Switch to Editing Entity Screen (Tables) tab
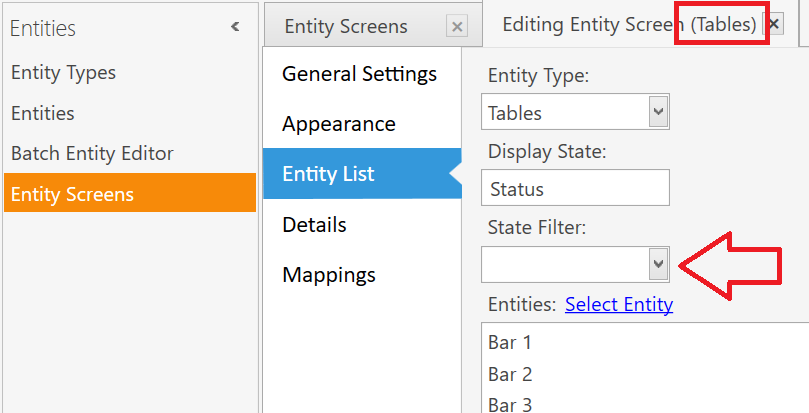The height and width of the screenshot is (413, 809). coord(629,24)
